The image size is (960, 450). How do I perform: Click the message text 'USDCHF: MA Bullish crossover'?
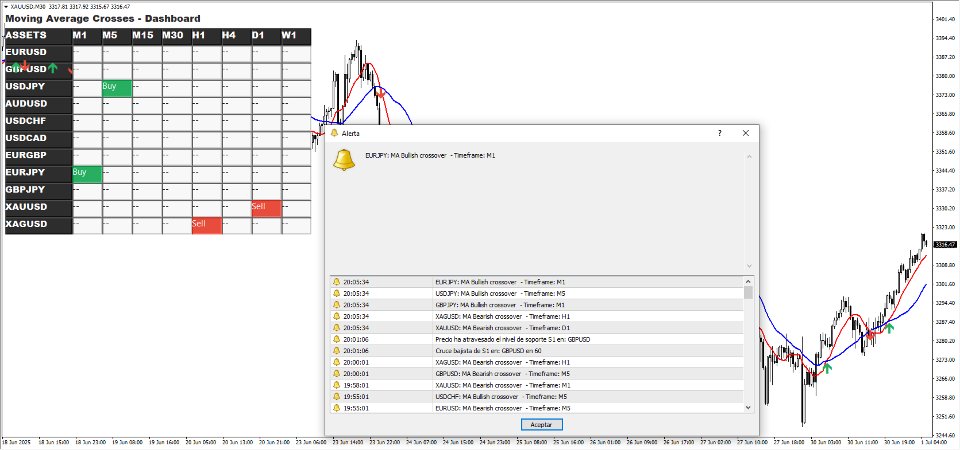pos(477,396)
